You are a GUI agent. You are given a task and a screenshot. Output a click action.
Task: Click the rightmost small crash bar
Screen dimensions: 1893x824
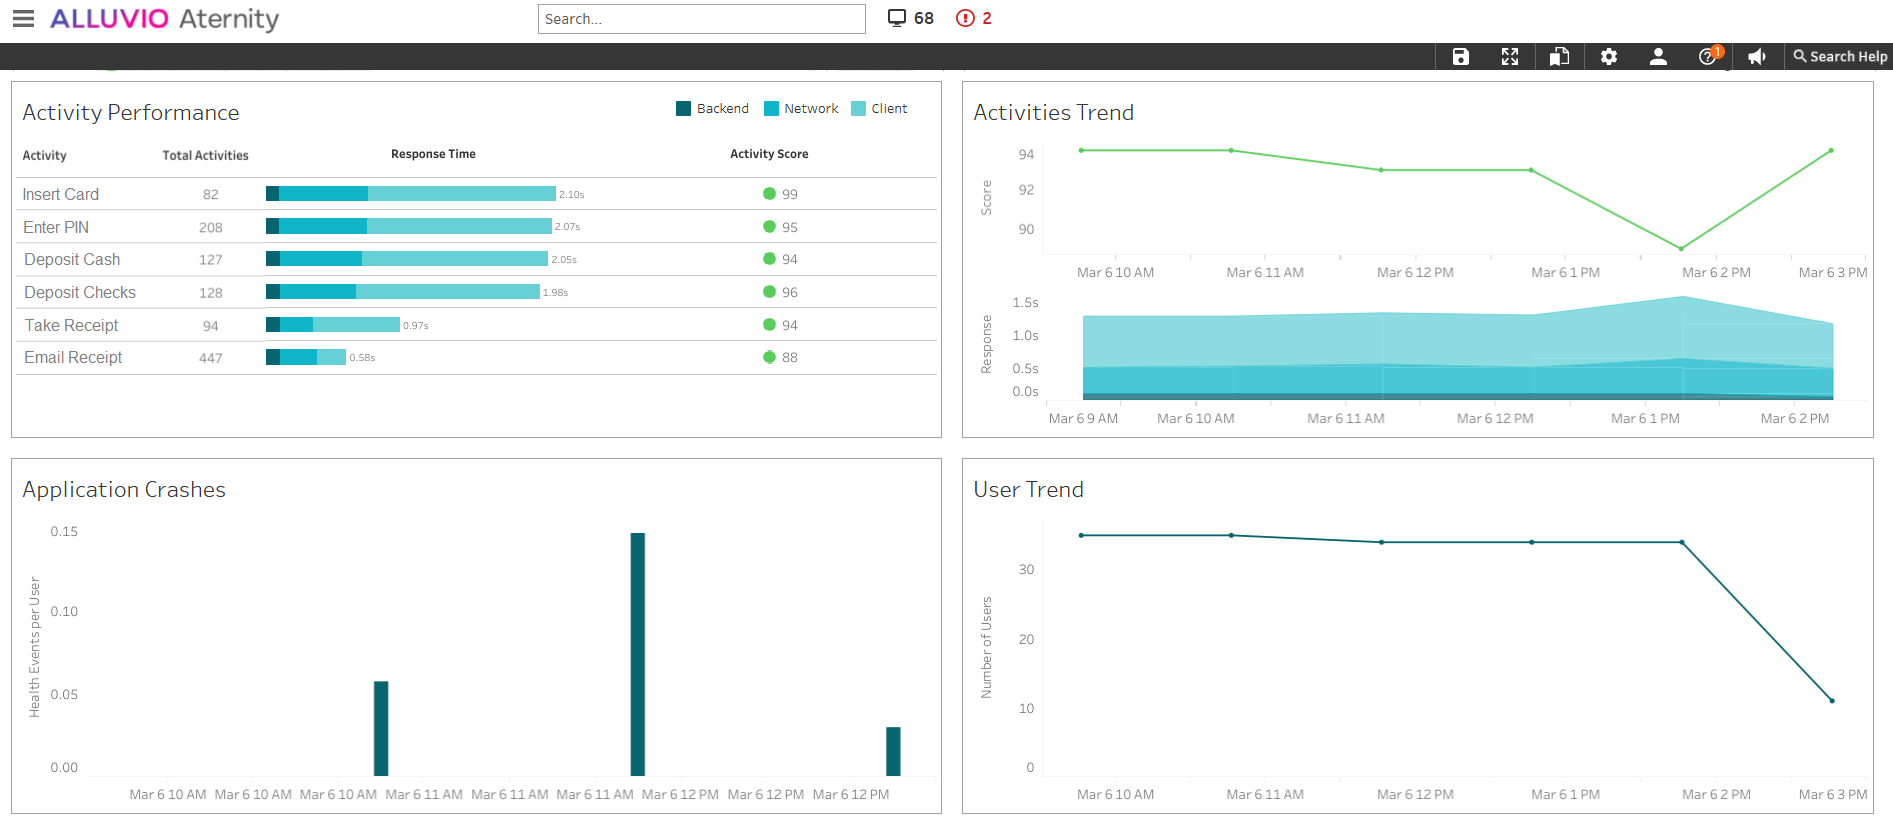point(893,751)
